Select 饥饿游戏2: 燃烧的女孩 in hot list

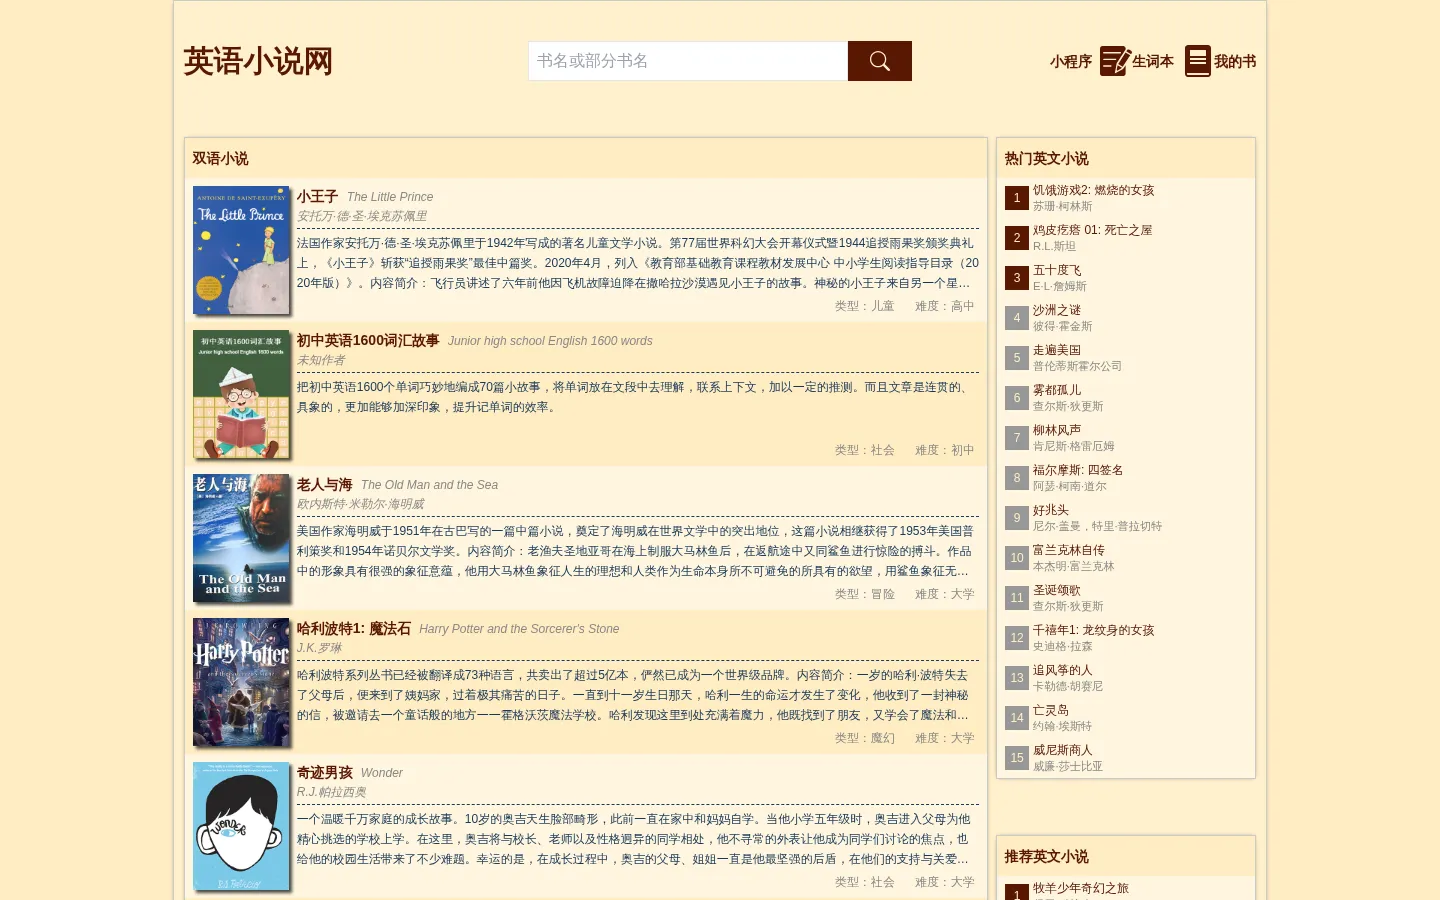[1093, 190]
